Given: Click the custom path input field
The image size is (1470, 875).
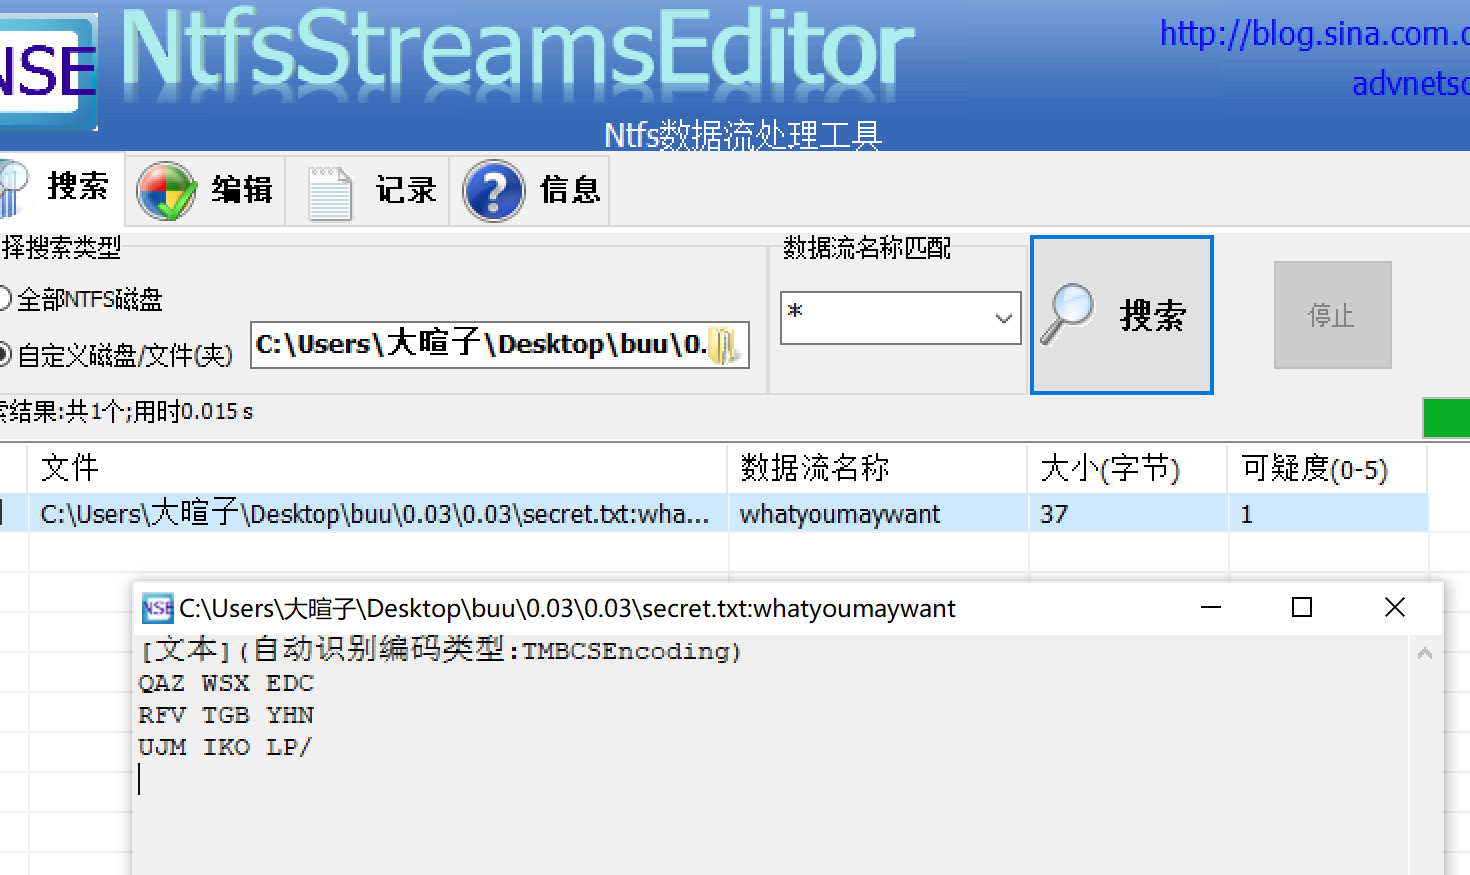Looking at the screenshot, I should coord(499,345).
